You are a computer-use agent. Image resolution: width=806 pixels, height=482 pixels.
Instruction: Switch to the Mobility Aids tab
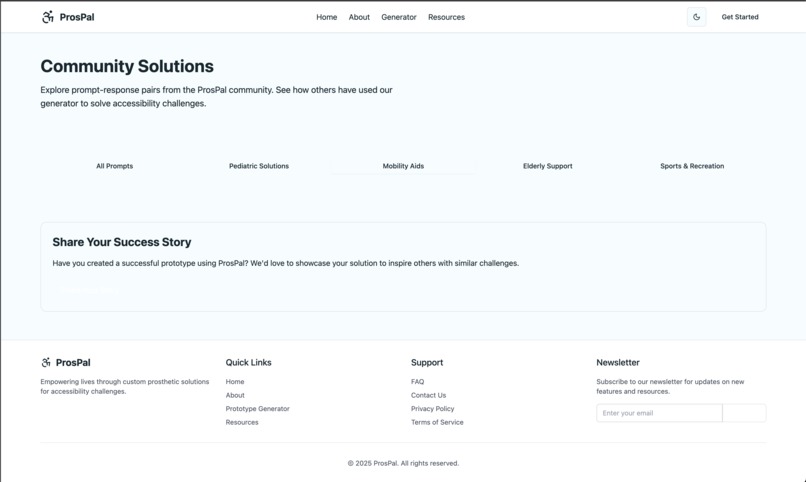403,166
